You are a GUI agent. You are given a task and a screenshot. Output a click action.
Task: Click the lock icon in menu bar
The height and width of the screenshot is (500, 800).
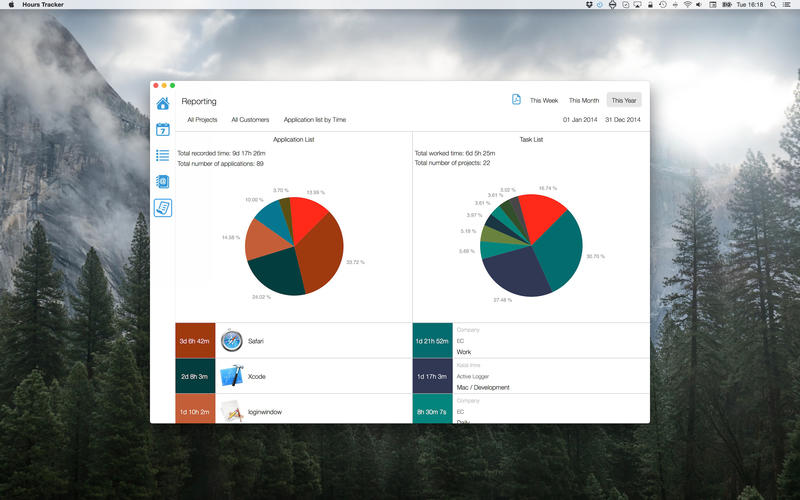tap(650, 5)
